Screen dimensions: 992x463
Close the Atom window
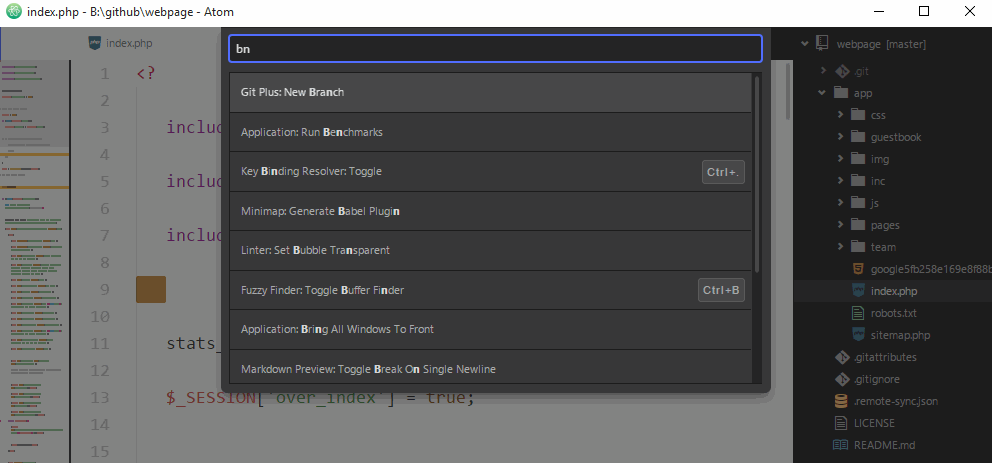(969, 11)
